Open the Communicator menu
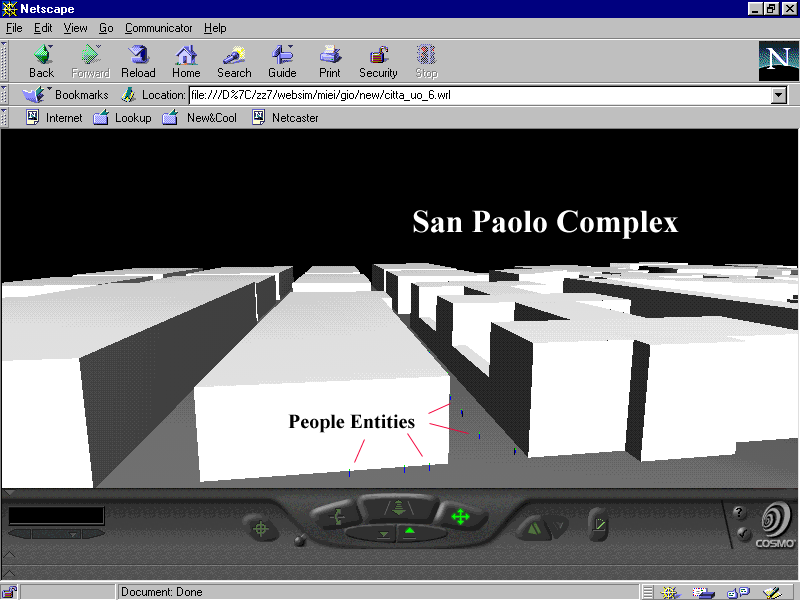The width and height of the screenshot is (800, 600). [x=159, y=28]
